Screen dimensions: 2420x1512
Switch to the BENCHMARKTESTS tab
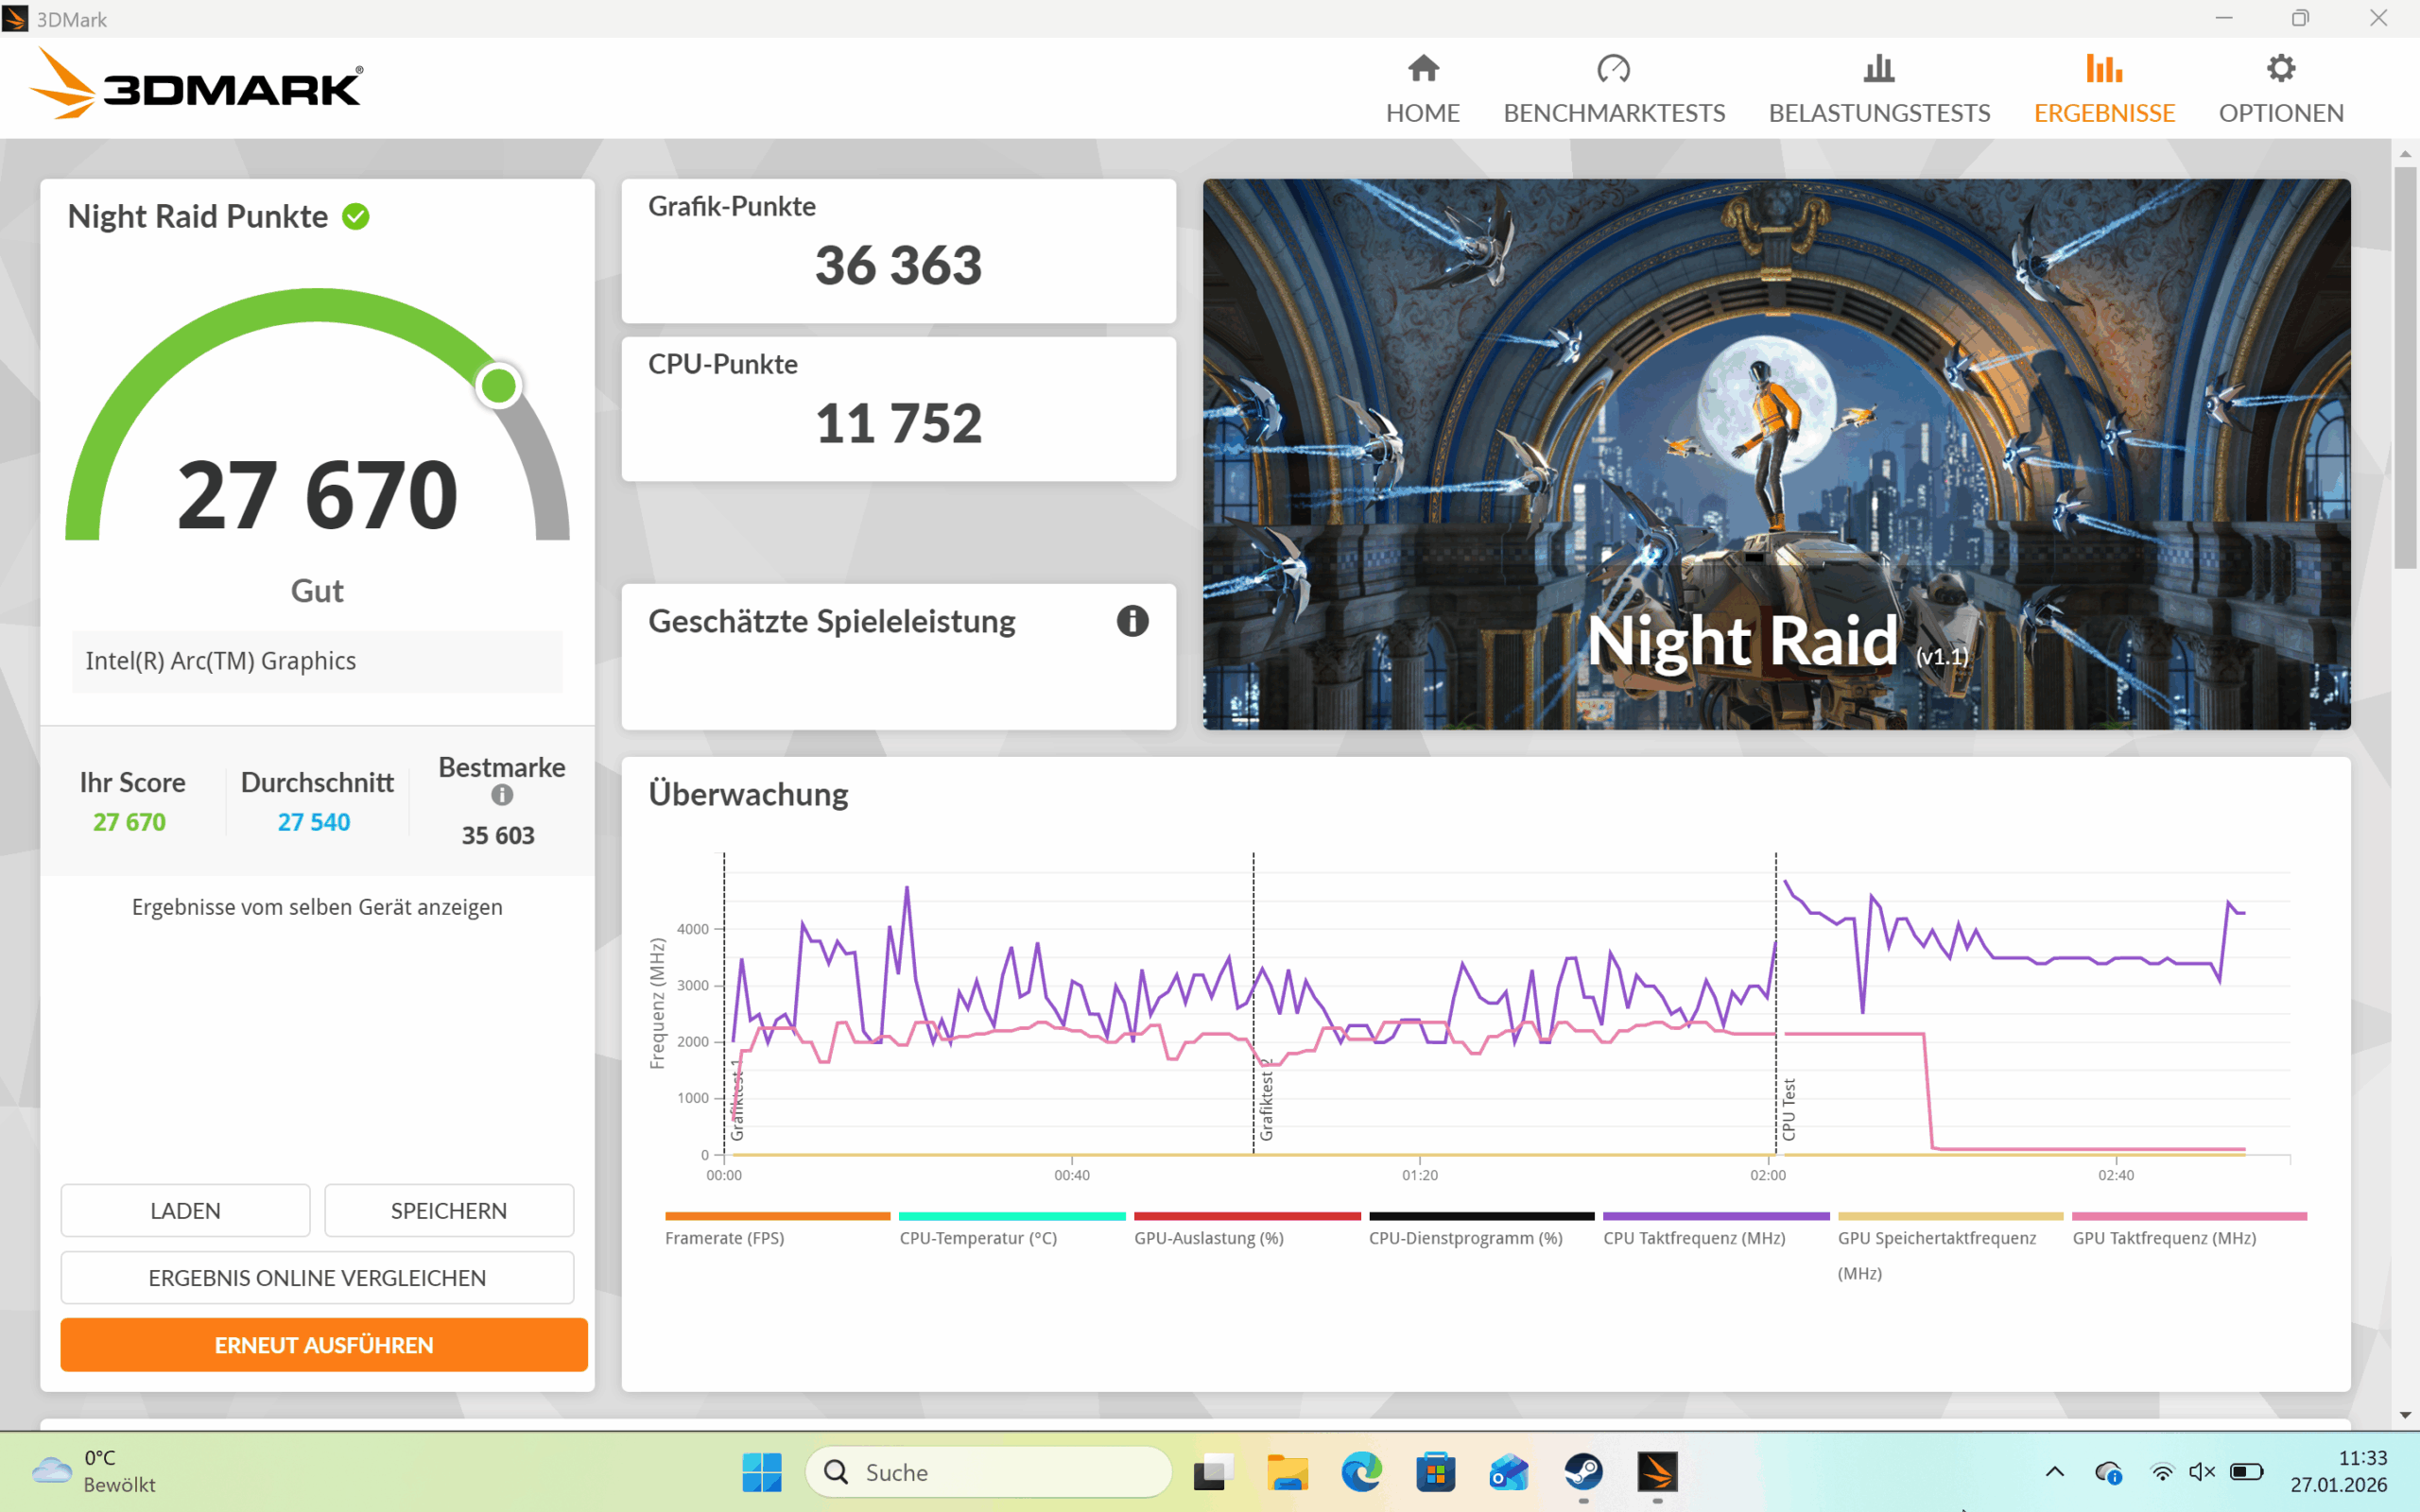[x=1614, y=90]
